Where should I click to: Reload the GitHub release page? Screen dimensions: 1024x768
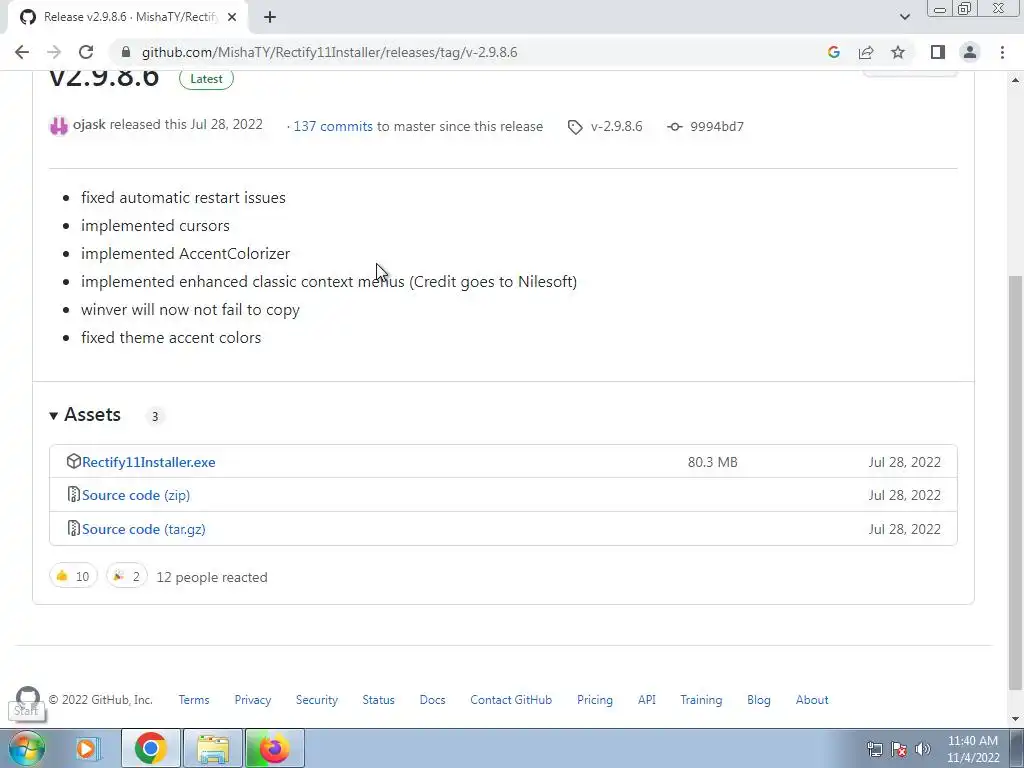tap(86, 52)
